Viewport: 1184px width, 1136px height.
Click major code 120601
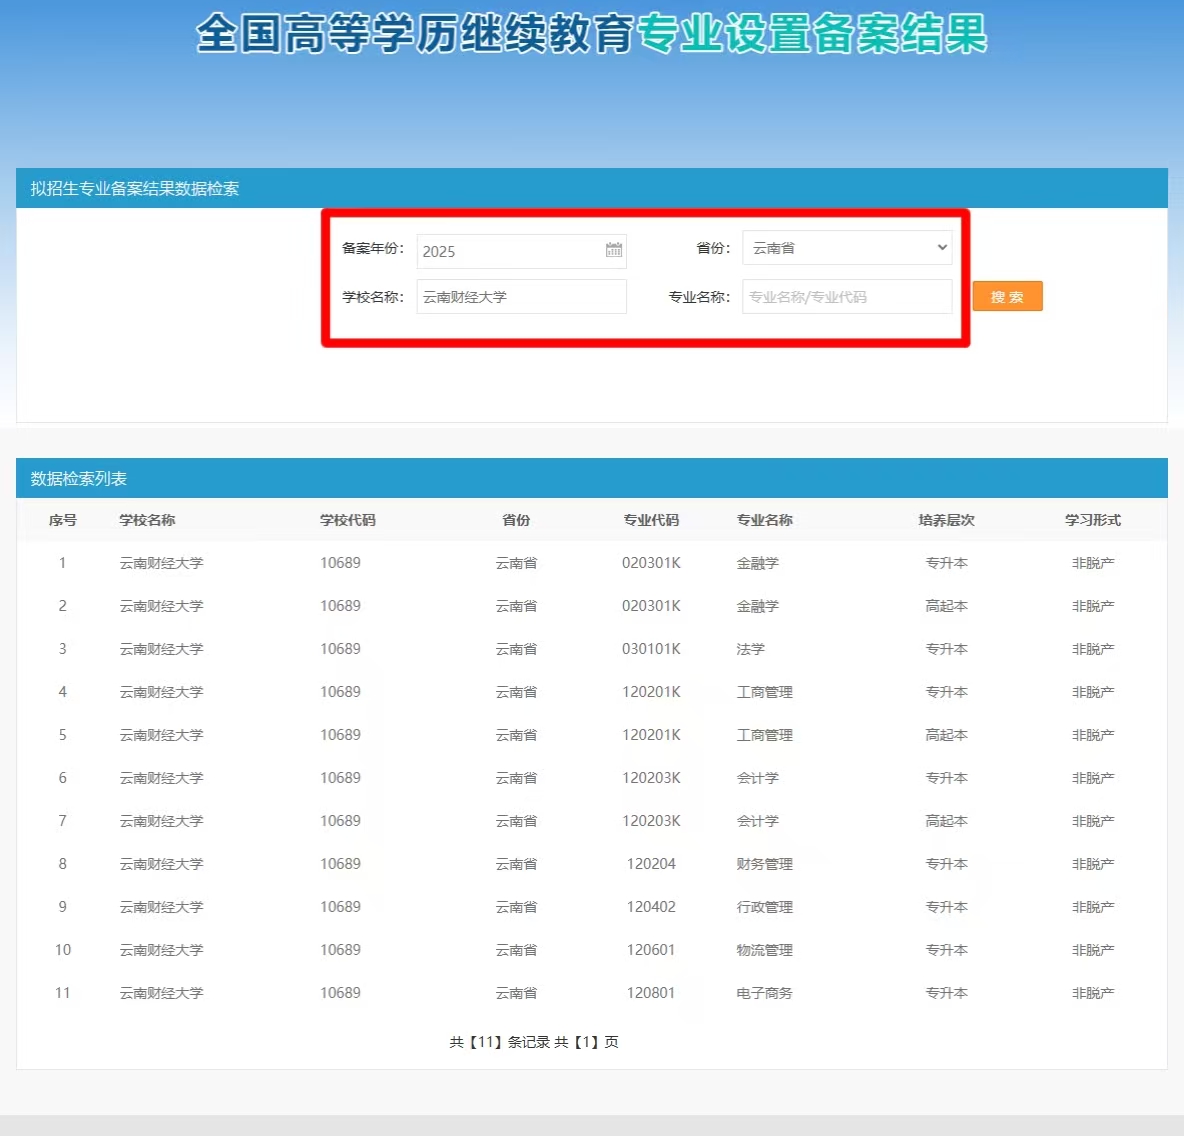pos(652,950)
